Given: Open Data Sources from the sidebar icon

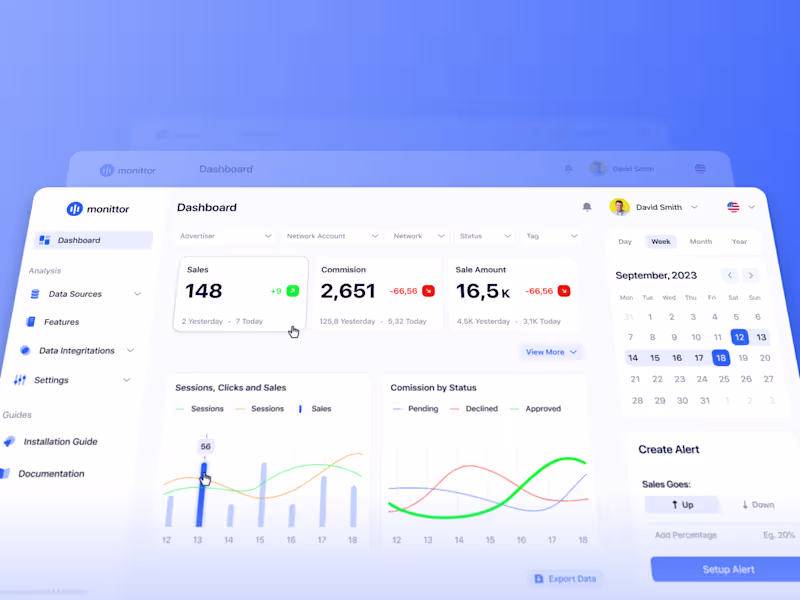Looking at the screenshot, I should 37,294.
